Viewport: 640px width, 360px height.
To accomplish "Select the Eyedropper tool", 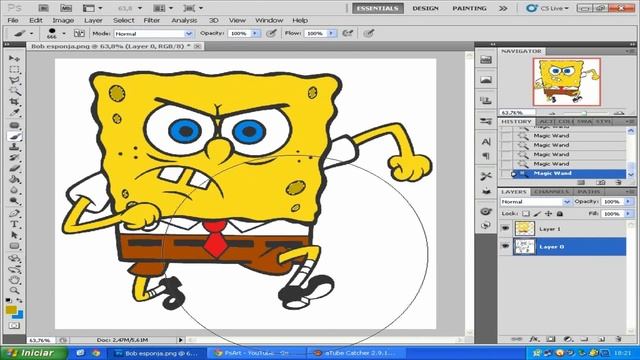I will click(x=14, y=113).
